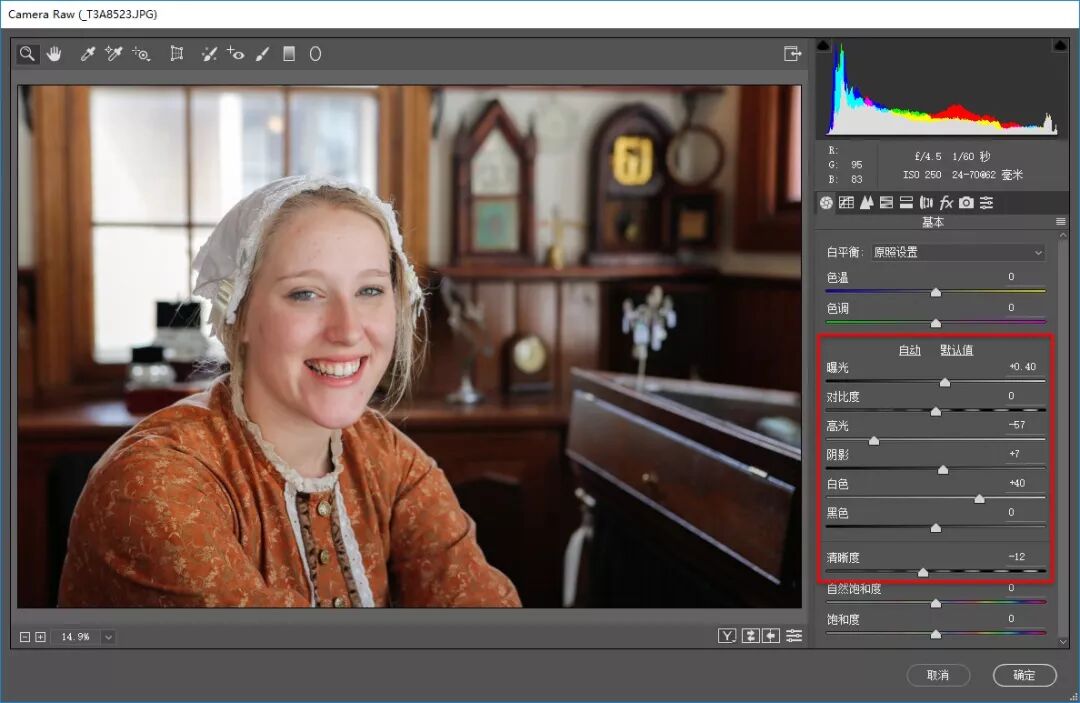Click the 曝光 exposure slider handle
1080x703 pixels.
pyautogui.click(x=945, y=382)
